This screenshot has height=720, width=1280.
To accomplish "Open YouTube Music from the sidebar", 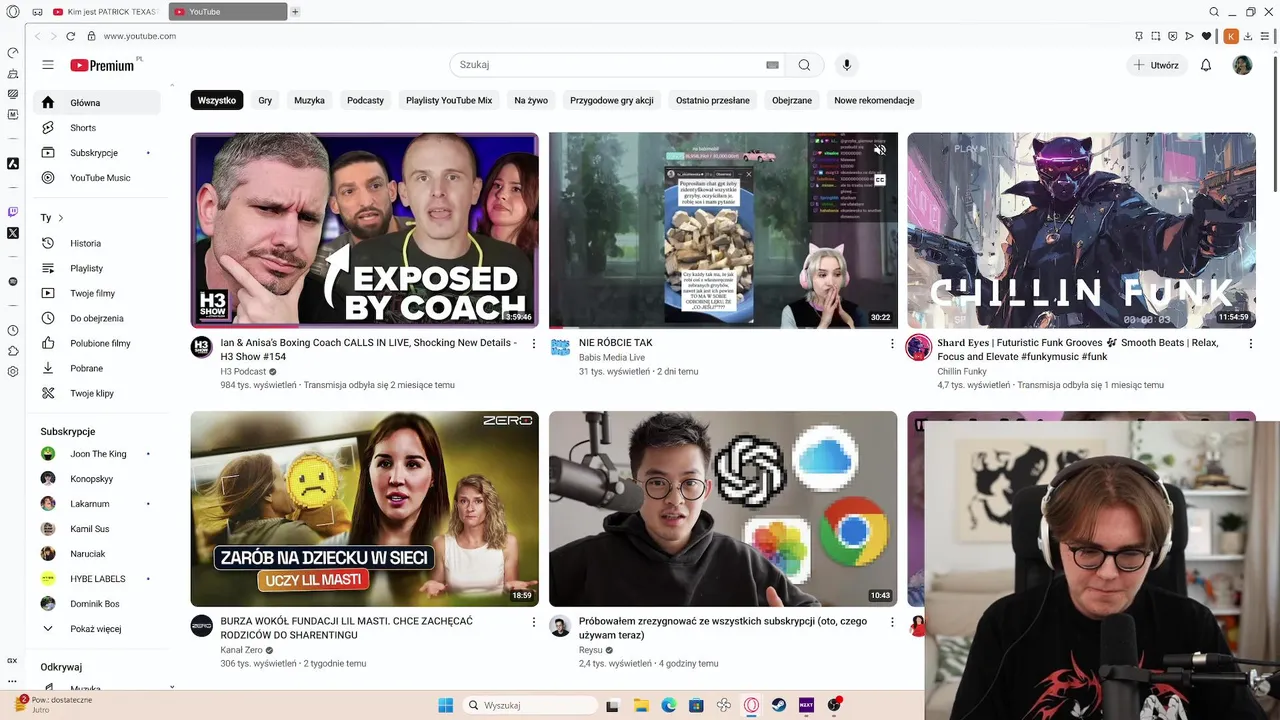I will pyautogui.click(x=96, y=178).
